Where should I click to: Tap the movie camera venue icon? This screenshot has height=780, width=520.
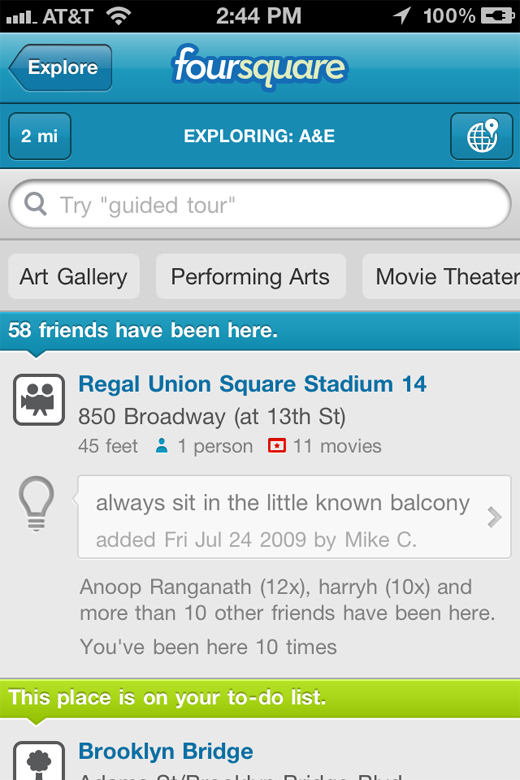click(39, 400)
